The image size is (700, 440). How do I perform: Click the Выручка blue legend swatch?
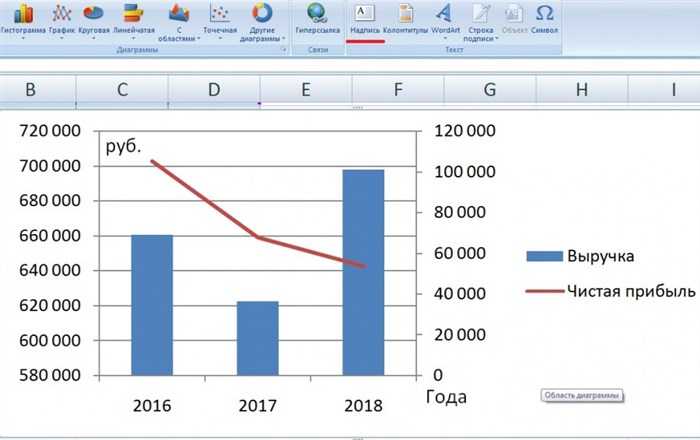click(x=545, y=256)
